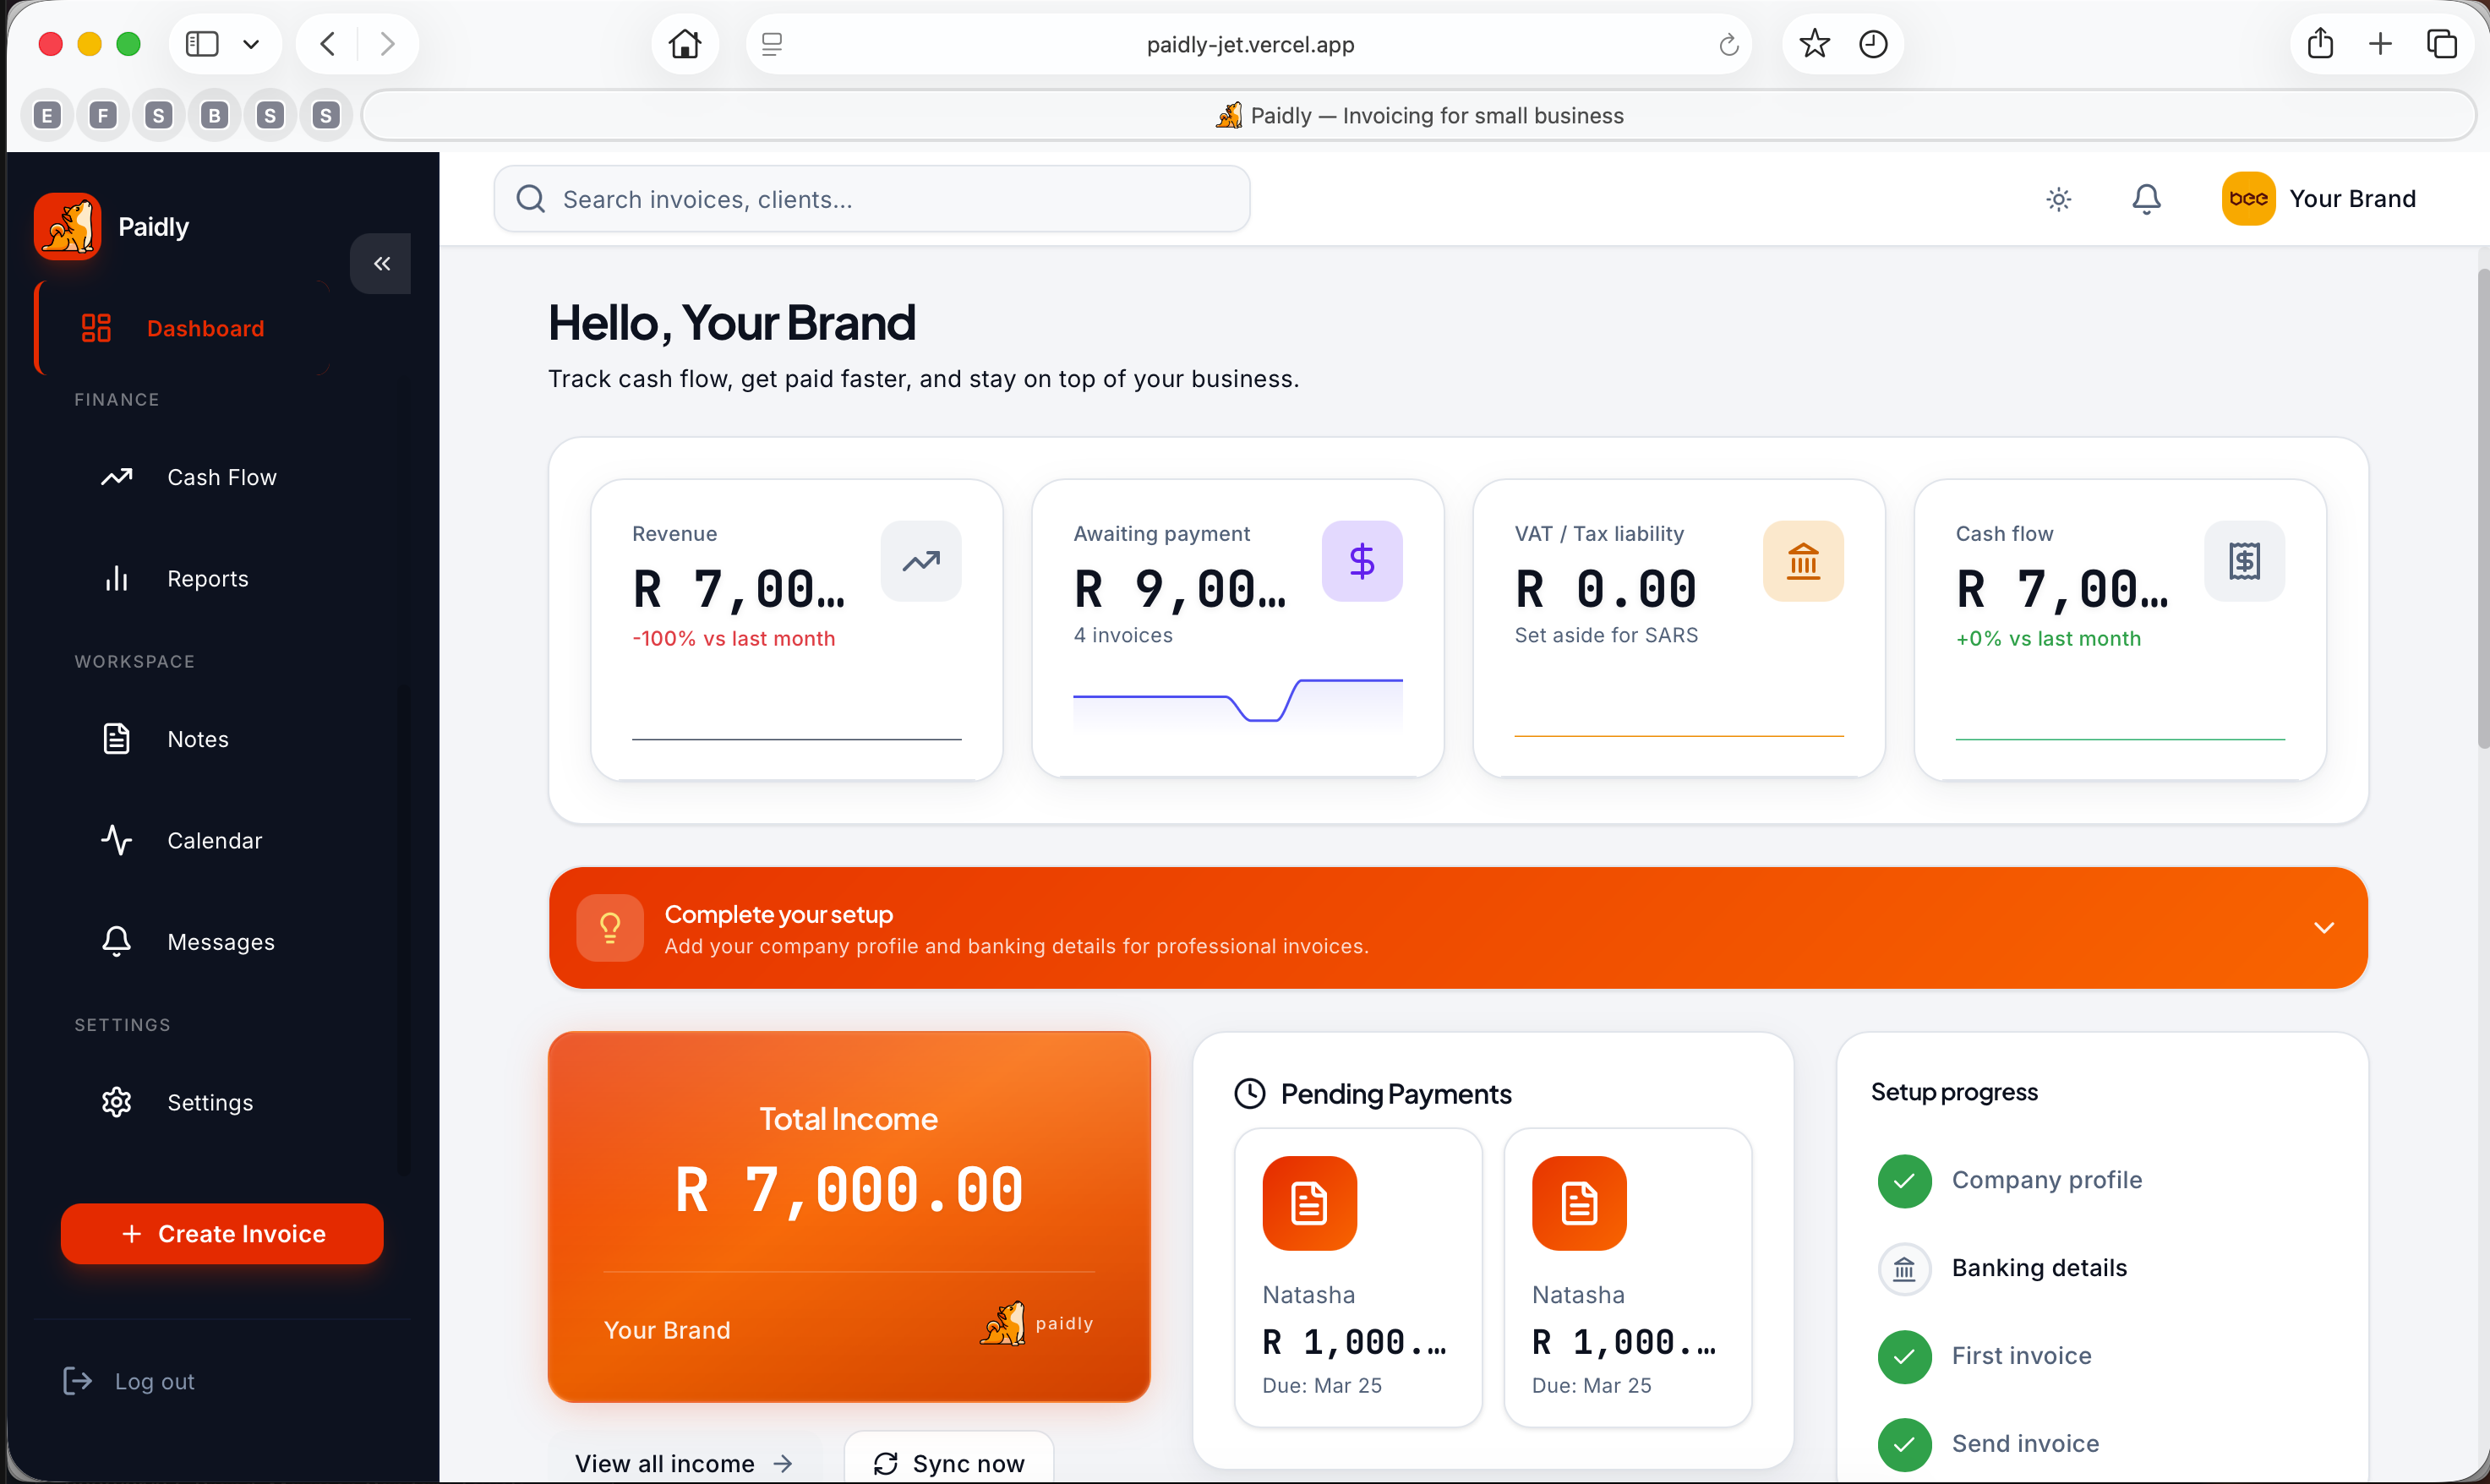Click Log out in the sidebar
Screen dimensions: 2490x1484
point(129,1381)
